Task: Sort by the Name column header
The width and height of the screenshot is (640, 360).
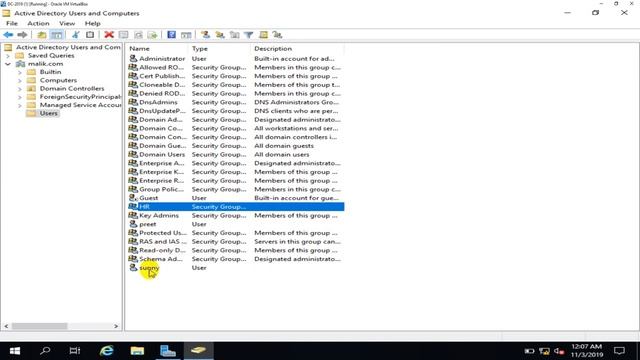Action: 157,49
